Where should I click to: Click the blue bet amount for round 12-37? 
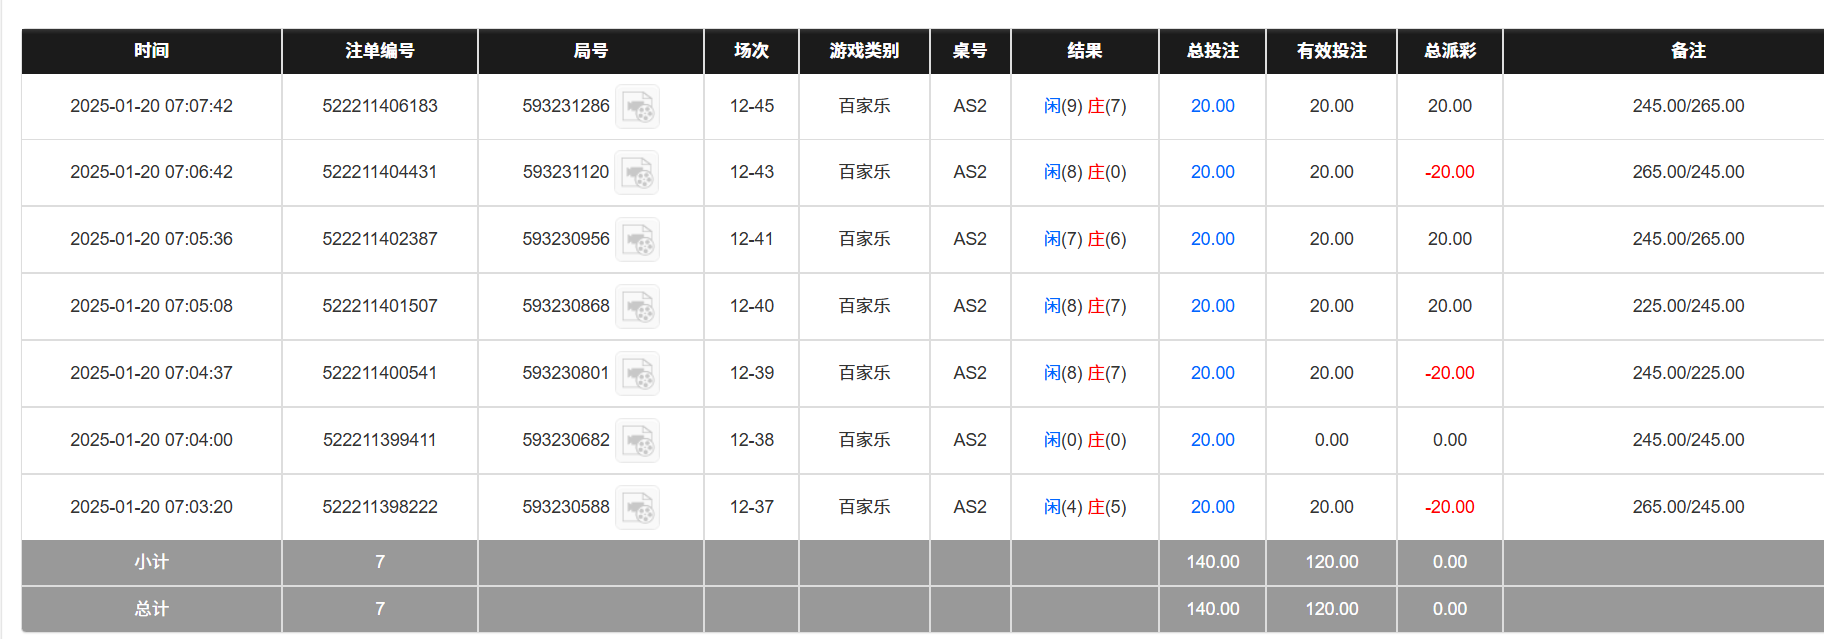[1211, 507]
